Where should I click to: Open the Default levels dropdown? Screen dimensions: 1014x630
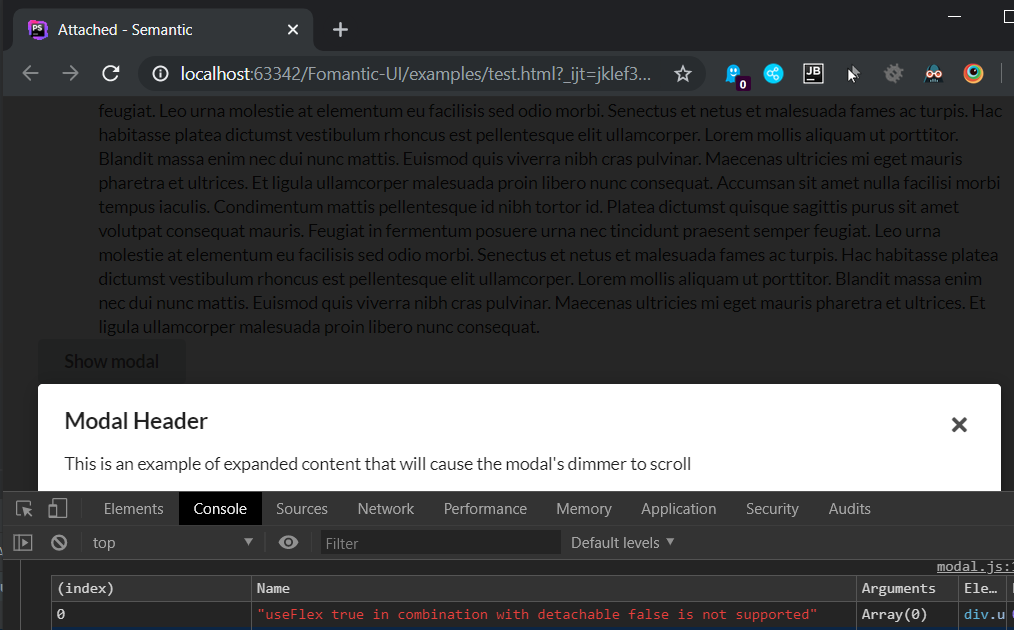tap(622, 543)
